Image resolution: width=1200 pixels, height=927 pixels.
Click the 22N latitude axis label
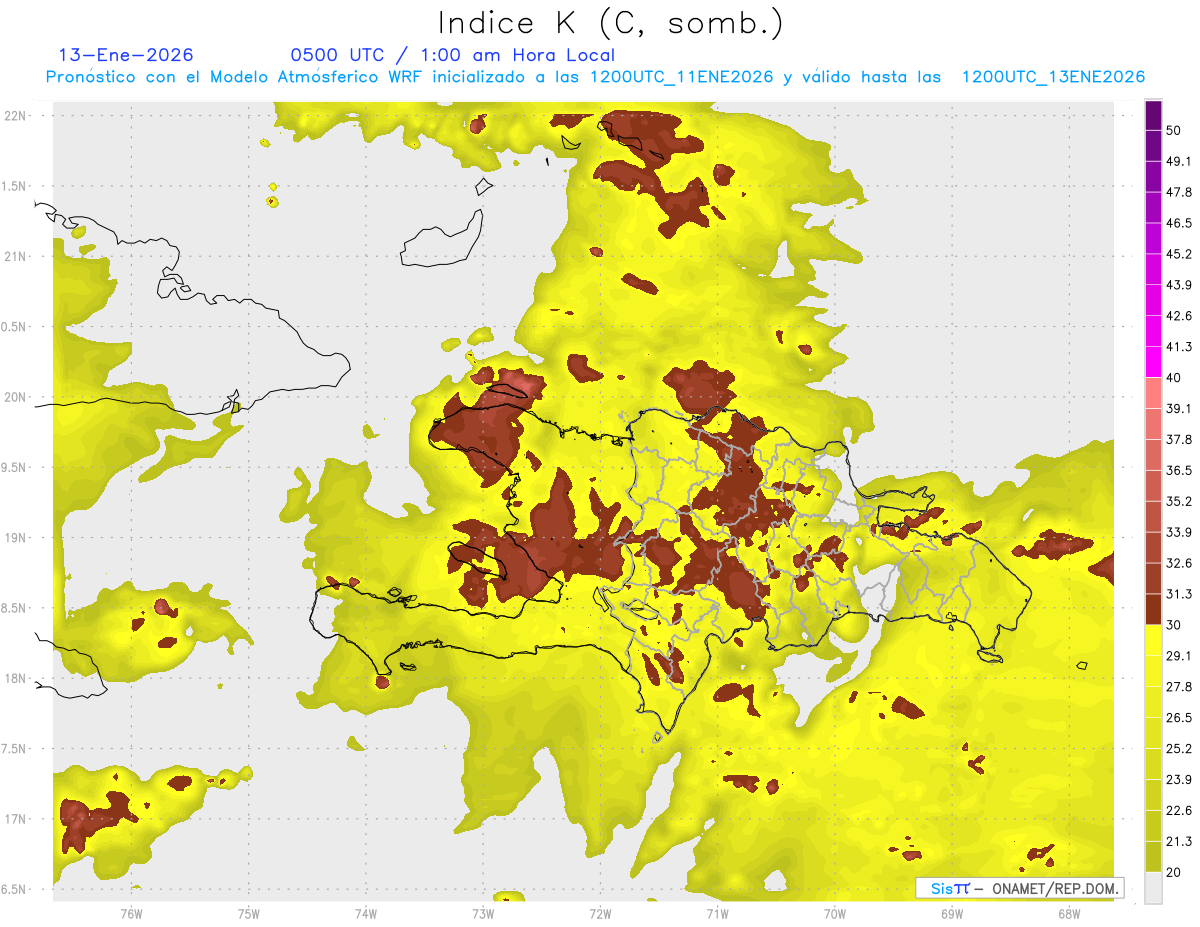coord(15,115)
